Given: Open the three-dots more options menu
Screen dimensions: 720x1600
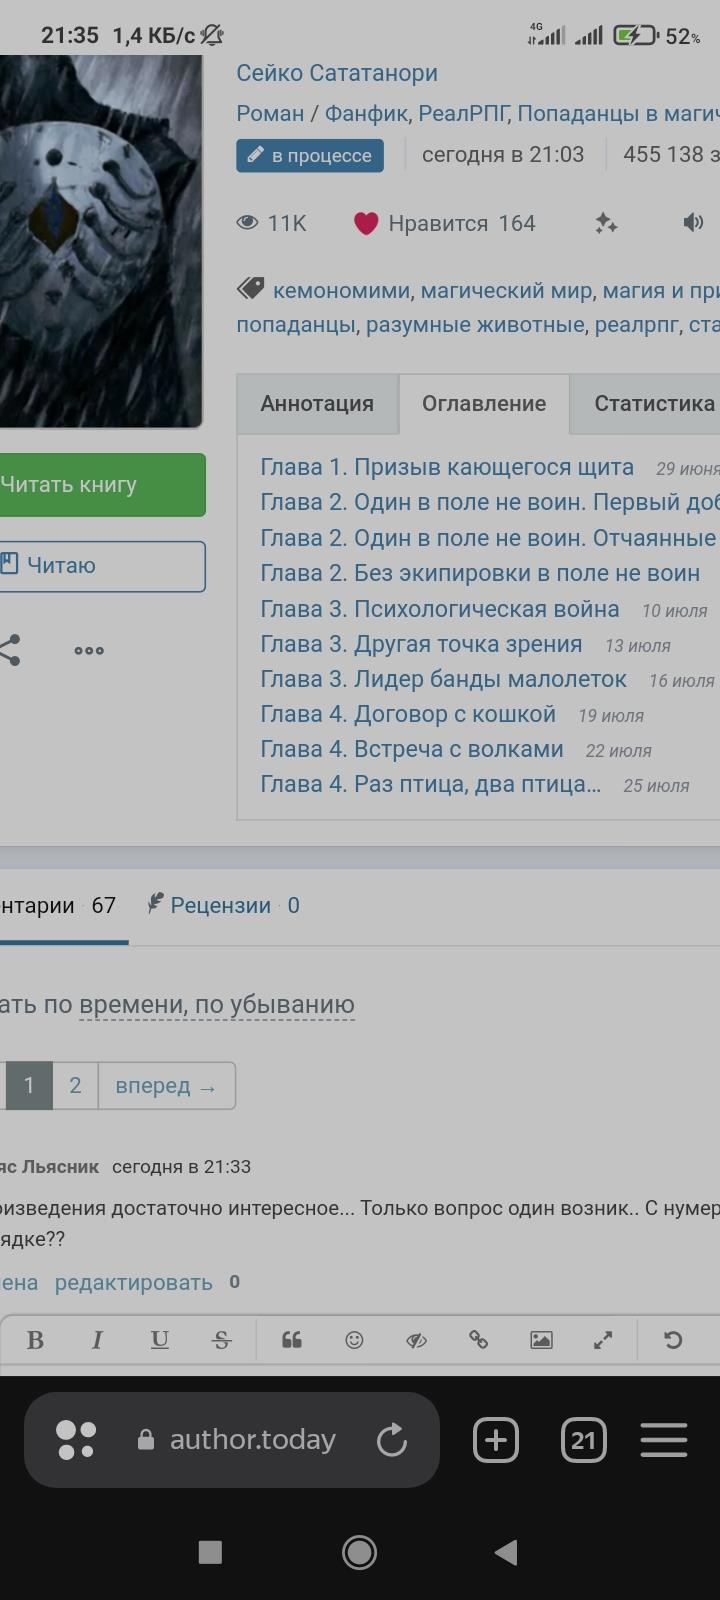Looking at the screenshot, I should pyautogui.click(x=89, y=651).
